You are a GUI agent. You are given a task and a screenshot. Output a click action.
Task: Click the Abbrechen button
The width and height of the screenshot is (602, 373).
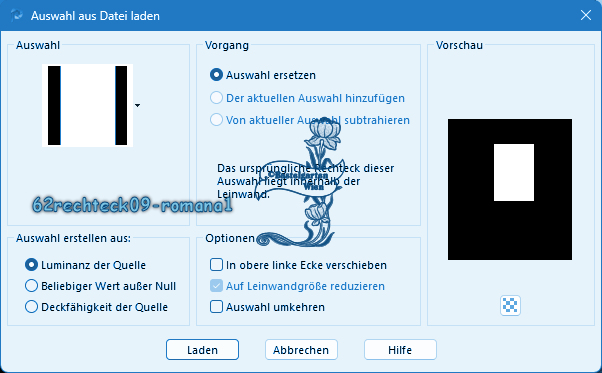click(x=301, y=350)
